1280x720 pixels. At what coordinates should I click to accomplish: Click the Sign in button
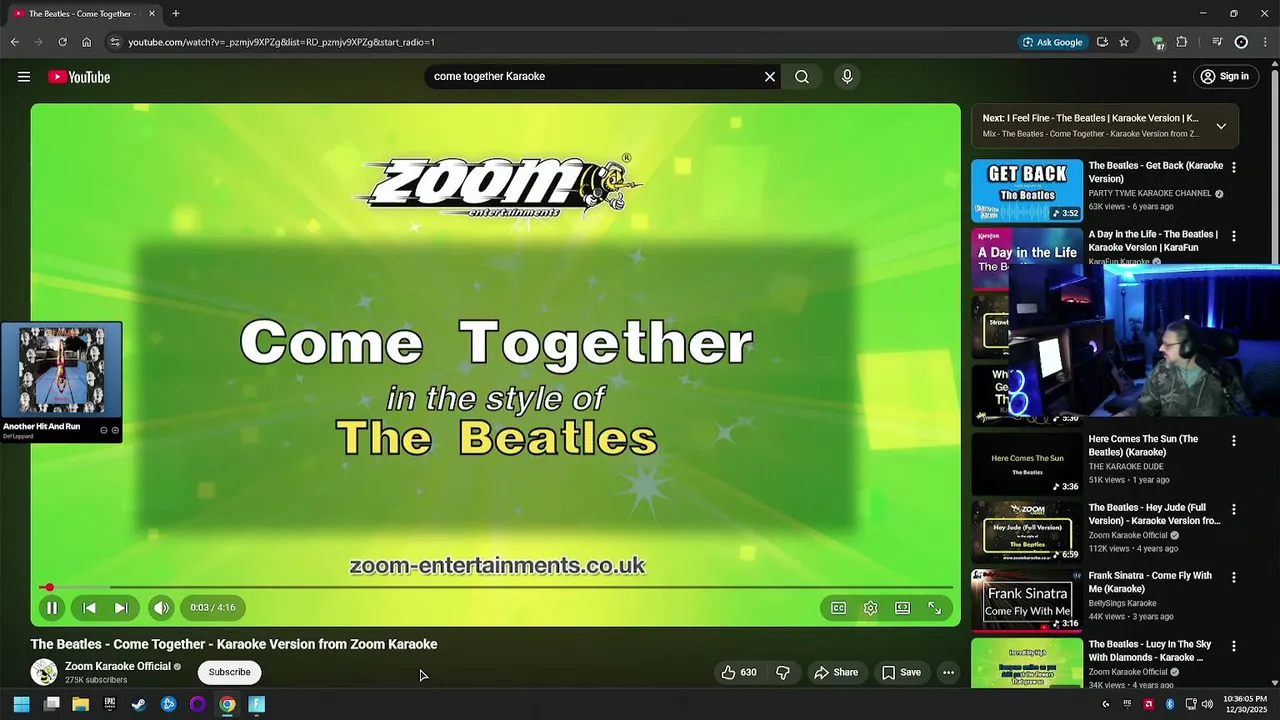(x=1224, y=77)
